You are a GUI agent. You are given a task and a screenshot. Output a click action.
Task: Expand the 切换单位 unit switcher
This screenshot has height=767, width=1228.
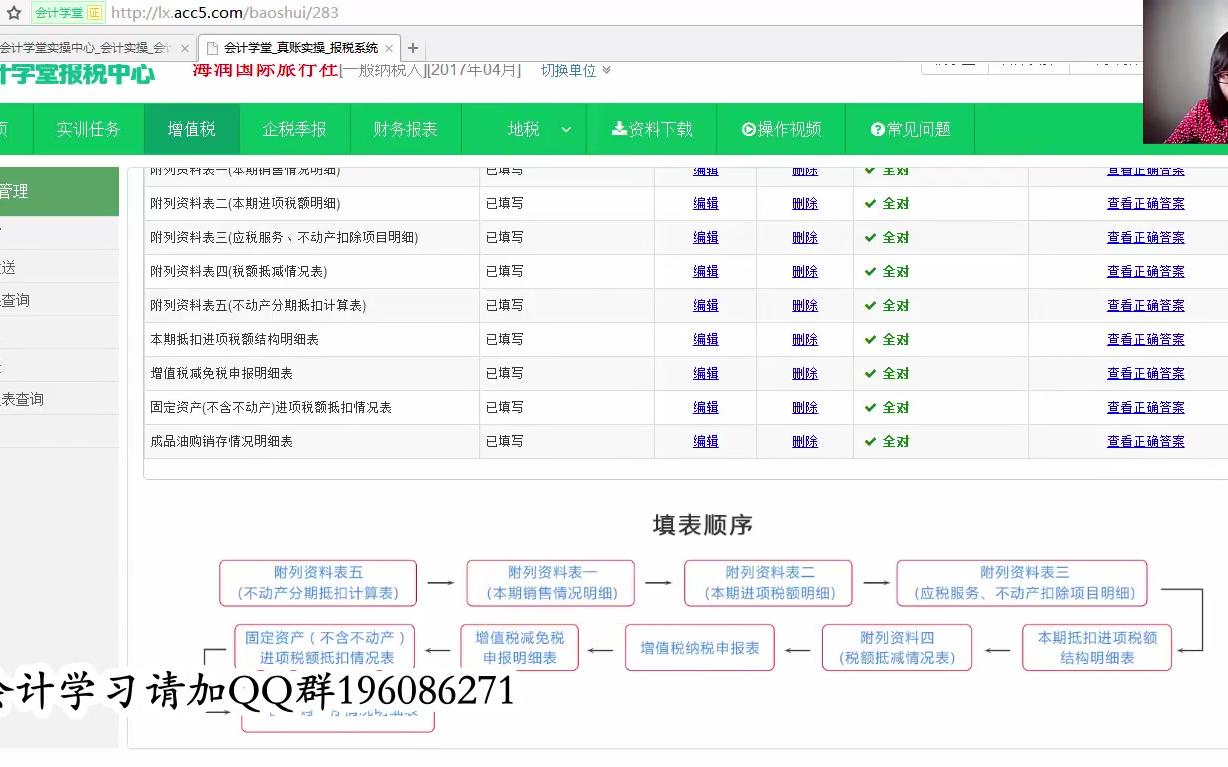tap(570, 70)
